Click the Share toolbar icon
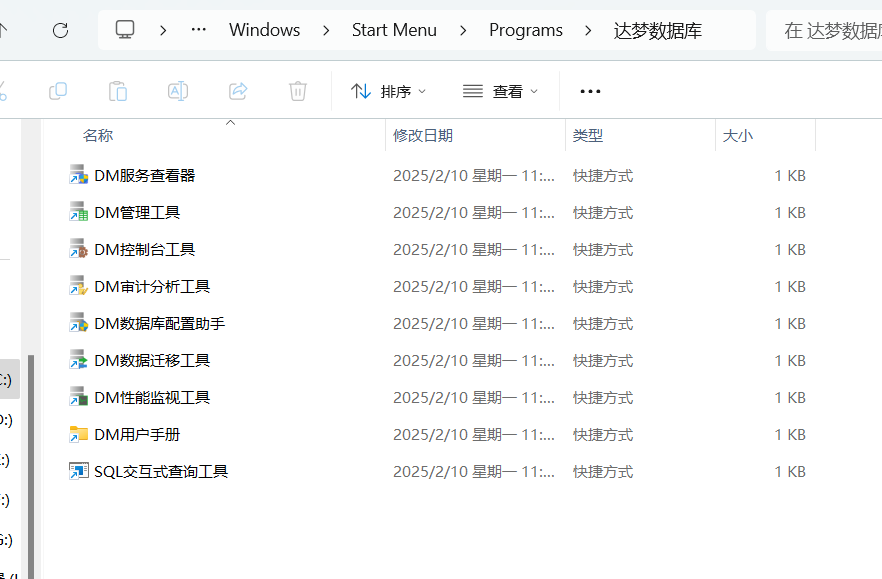 coord(238,91)
